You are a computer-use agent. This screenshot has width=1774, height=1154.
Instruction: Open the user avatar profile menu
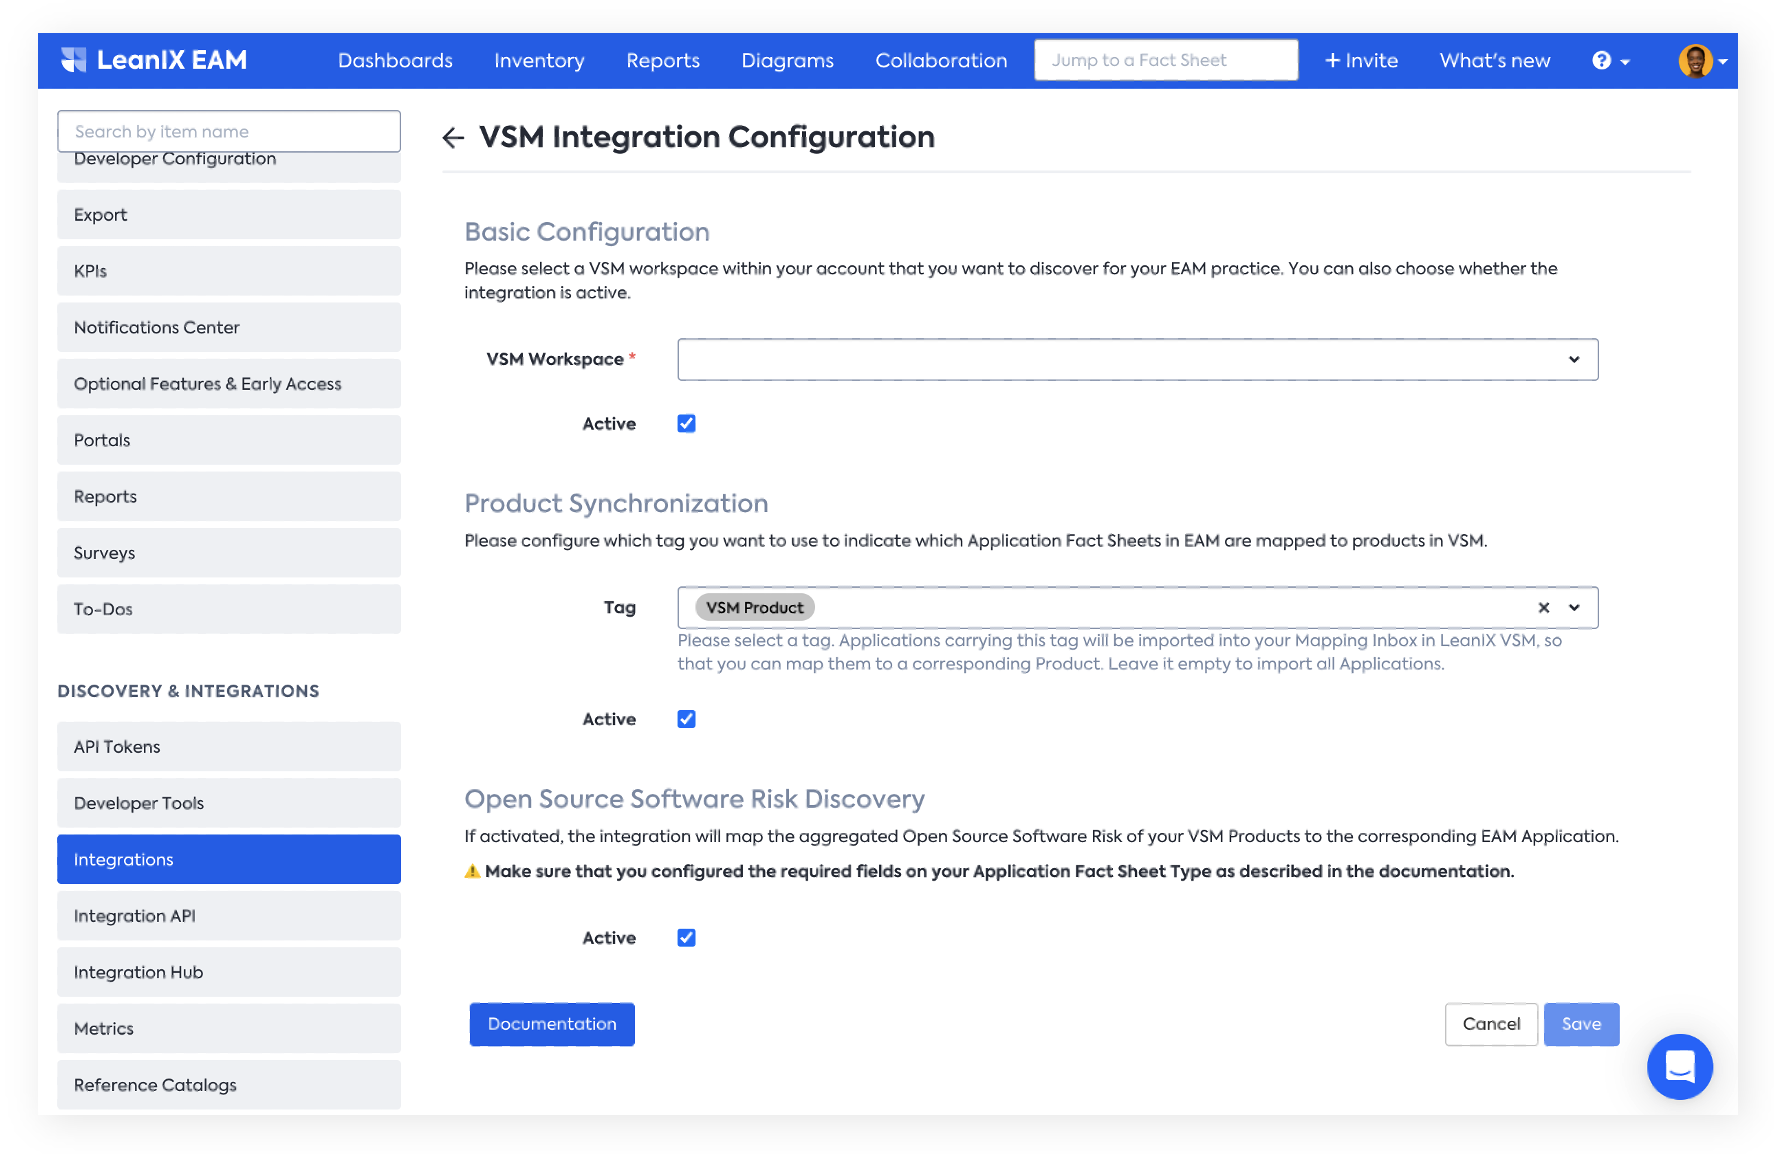1702,61
